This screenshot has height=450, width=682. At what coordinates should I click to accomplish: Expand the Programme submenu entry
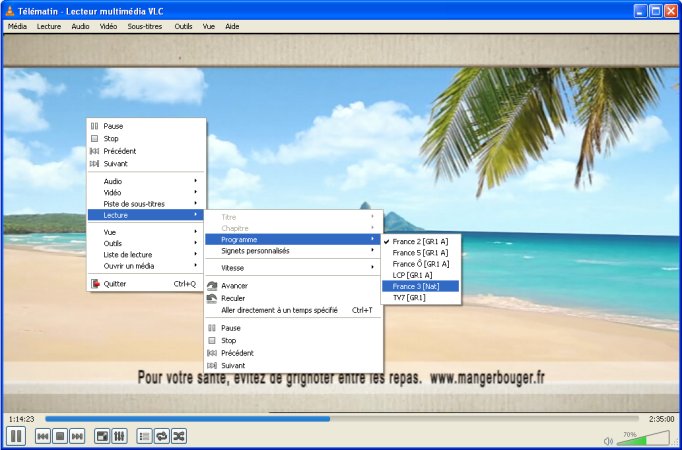tap(294, 240)
